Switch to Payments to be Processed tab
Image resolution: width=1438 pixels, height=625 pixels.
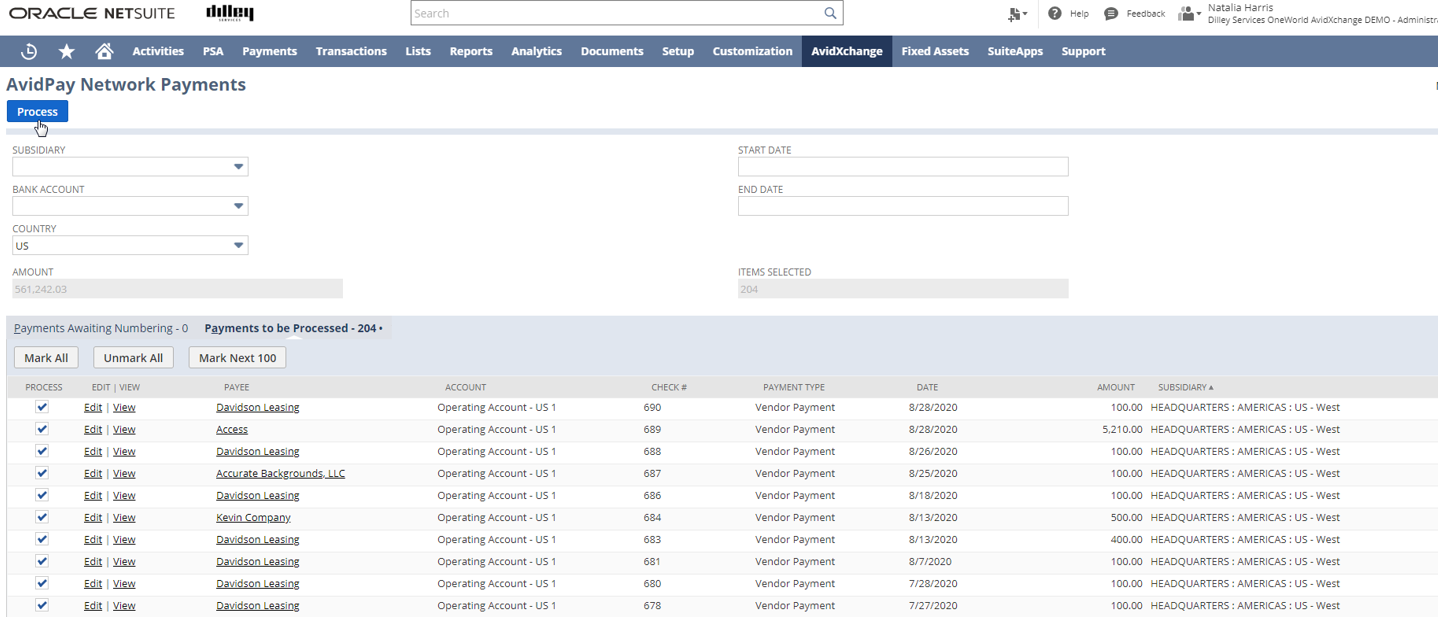coord(293,328)
